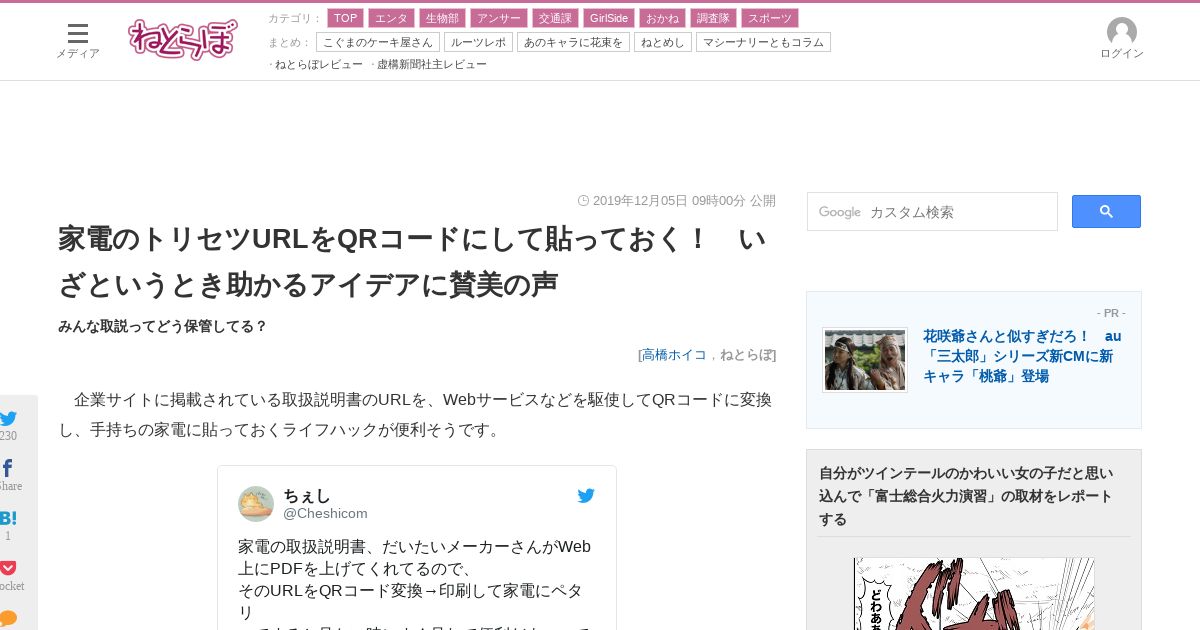Viewport: 1200px width, 630px height.
Task: Open the ちぇし tweet author avatar
Action: point(256,504)
